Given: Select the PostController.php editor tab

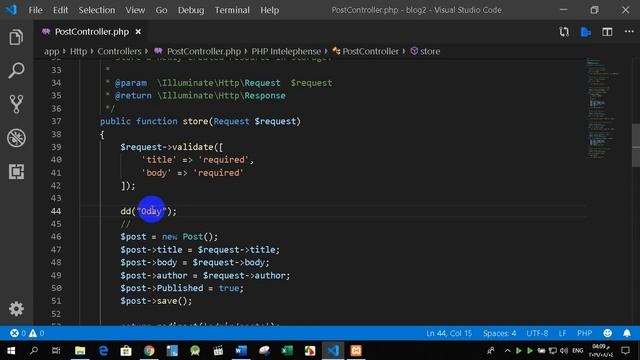Looking at the screenshot, I should [91, 32].
